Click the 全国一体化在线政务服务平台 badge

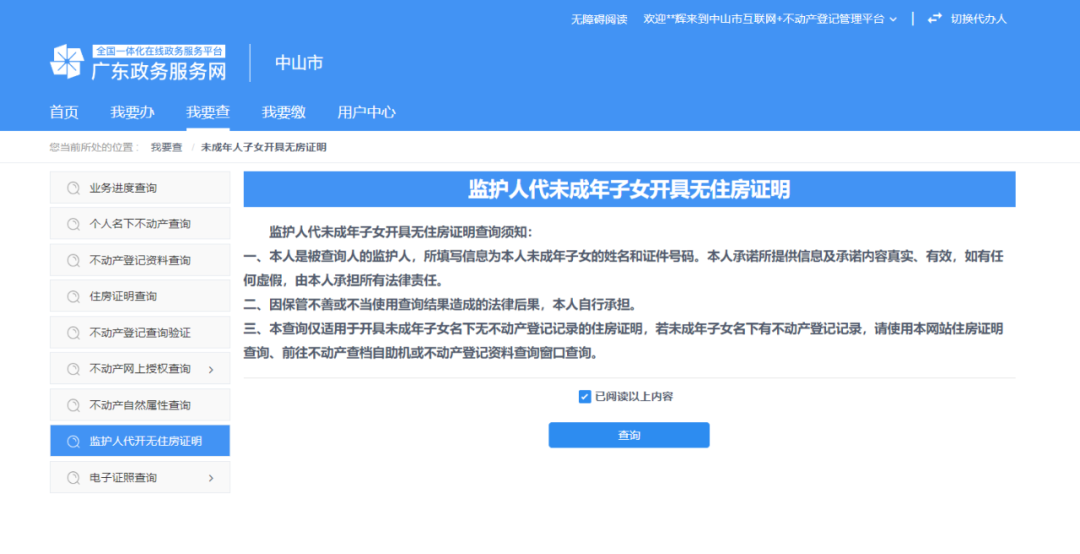(159, 51)
